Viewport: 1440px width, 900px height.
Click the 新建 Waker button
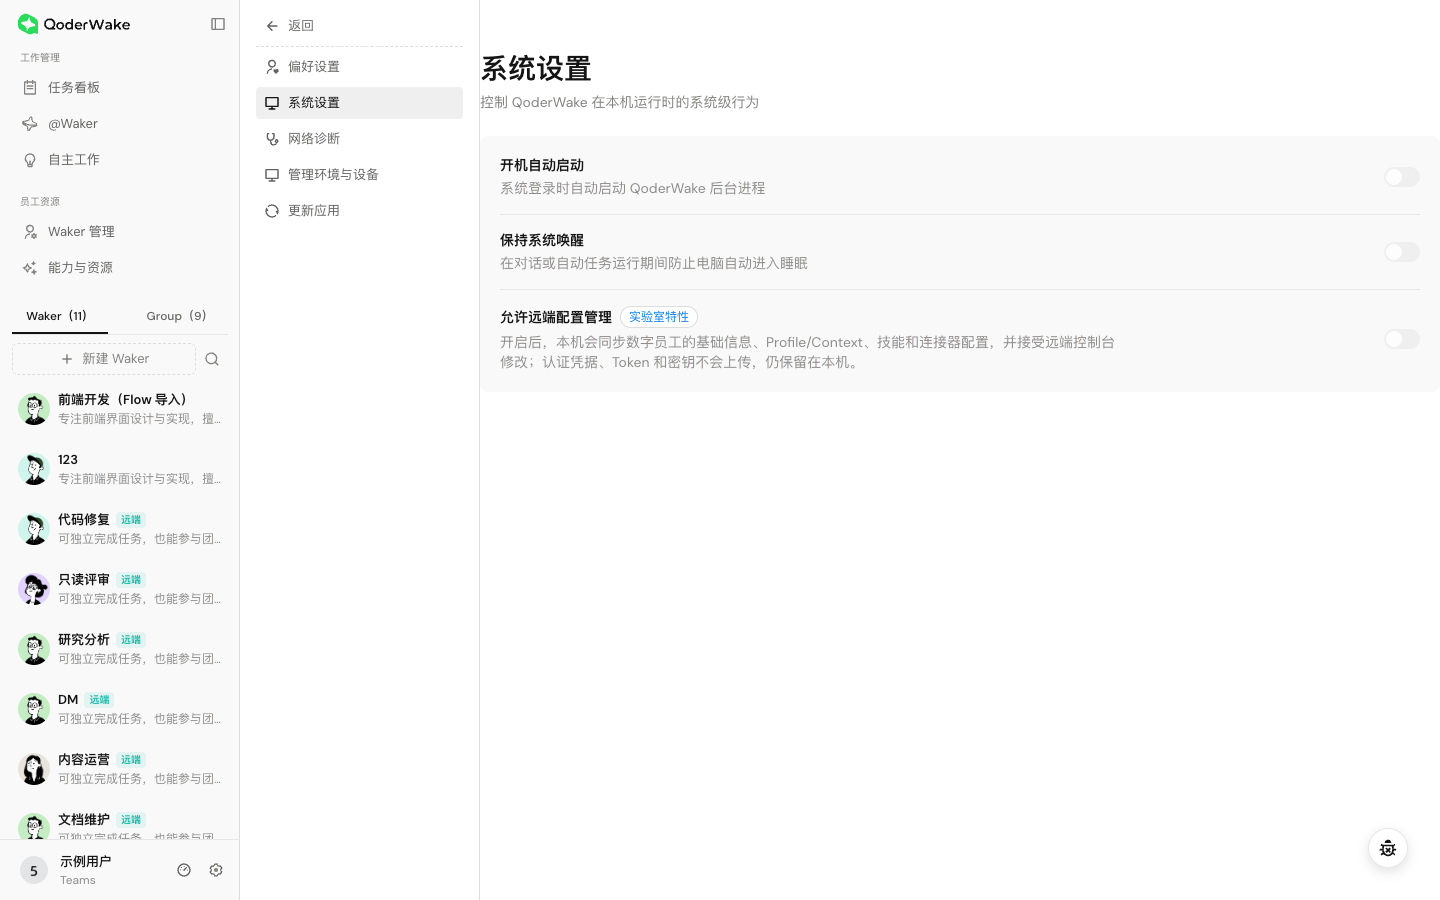click(x=104, y=359)
